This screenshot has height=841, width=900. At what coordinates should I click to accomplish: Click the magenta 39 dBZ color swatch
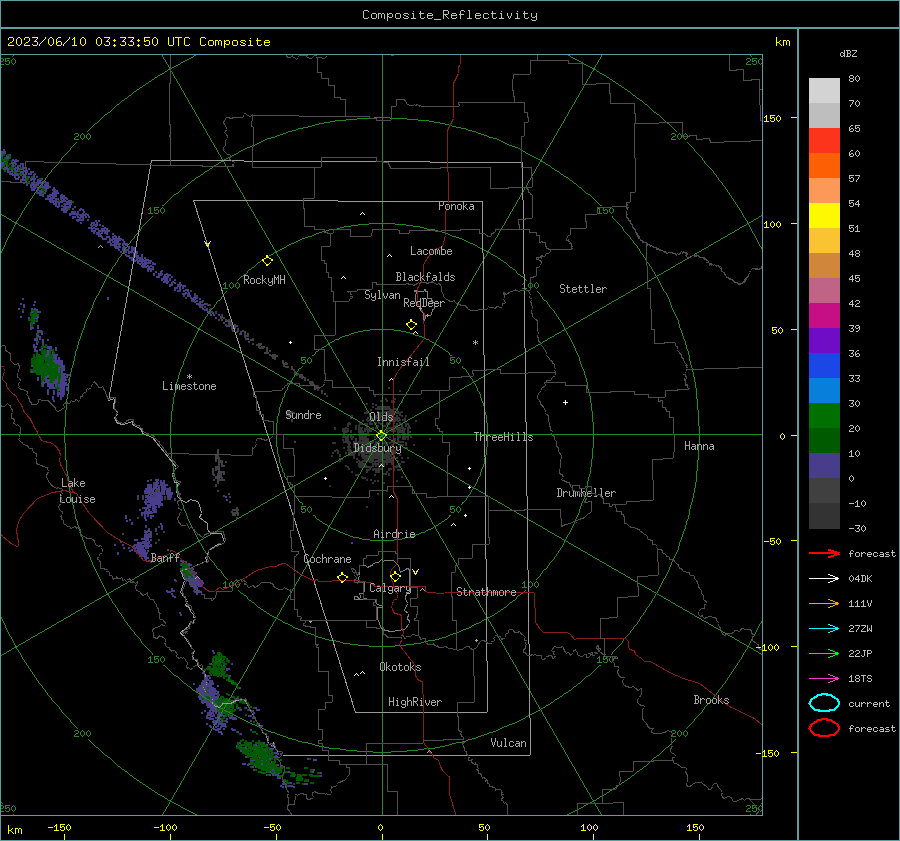[824, 316]
